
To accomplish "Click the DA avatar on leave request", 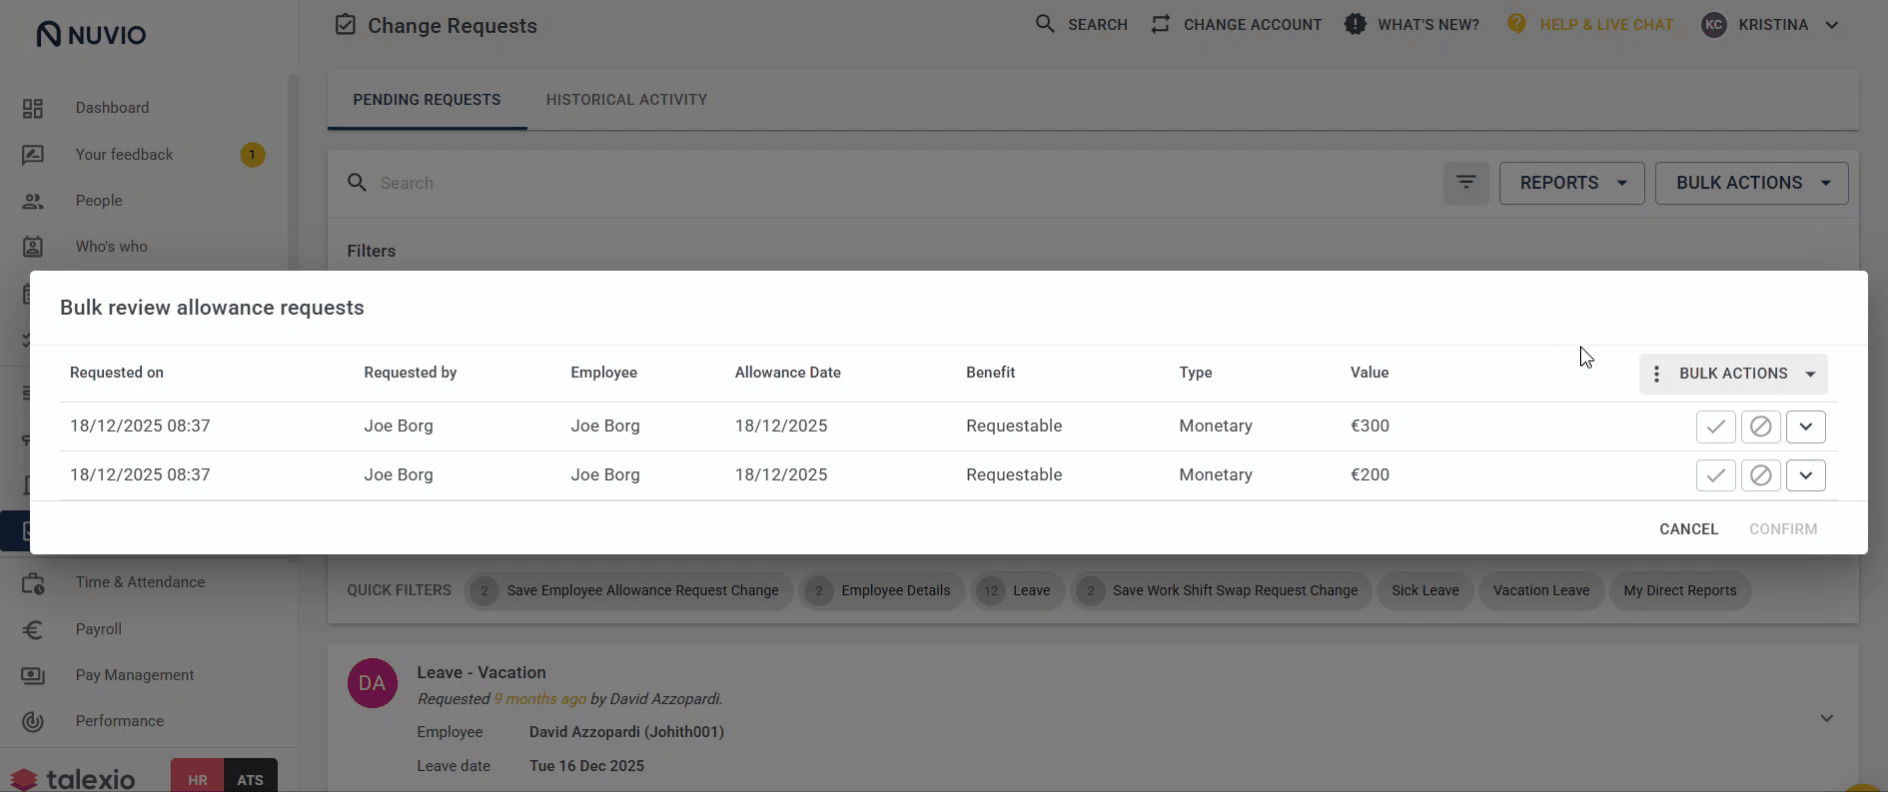I will 372,683.
